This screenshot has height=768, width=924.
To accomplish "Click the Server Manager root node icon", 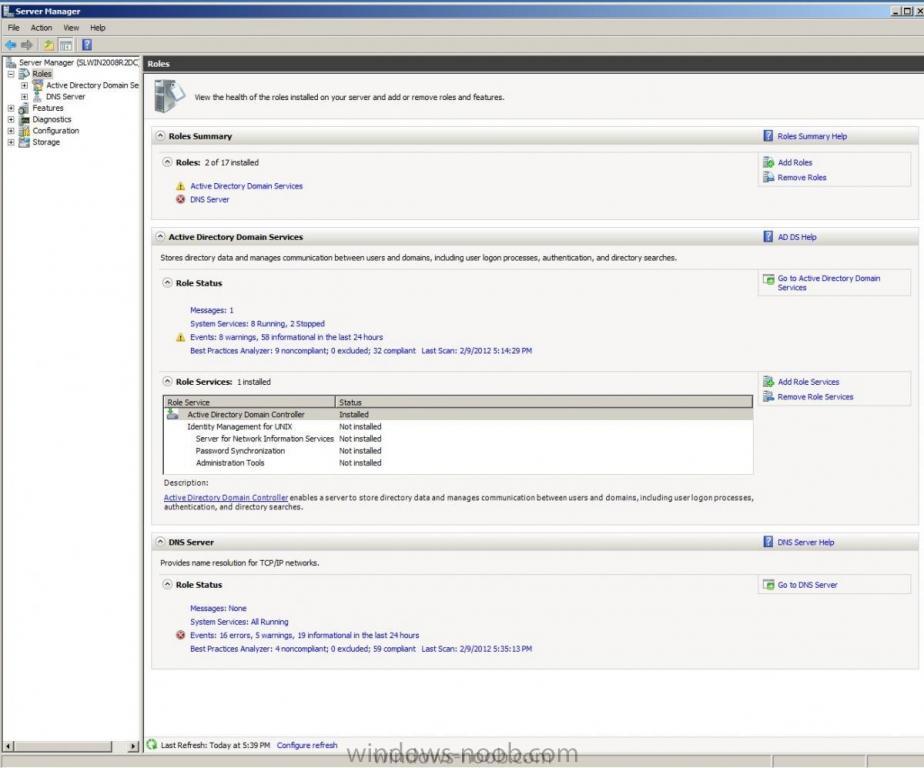I will [x=11, y=62].
